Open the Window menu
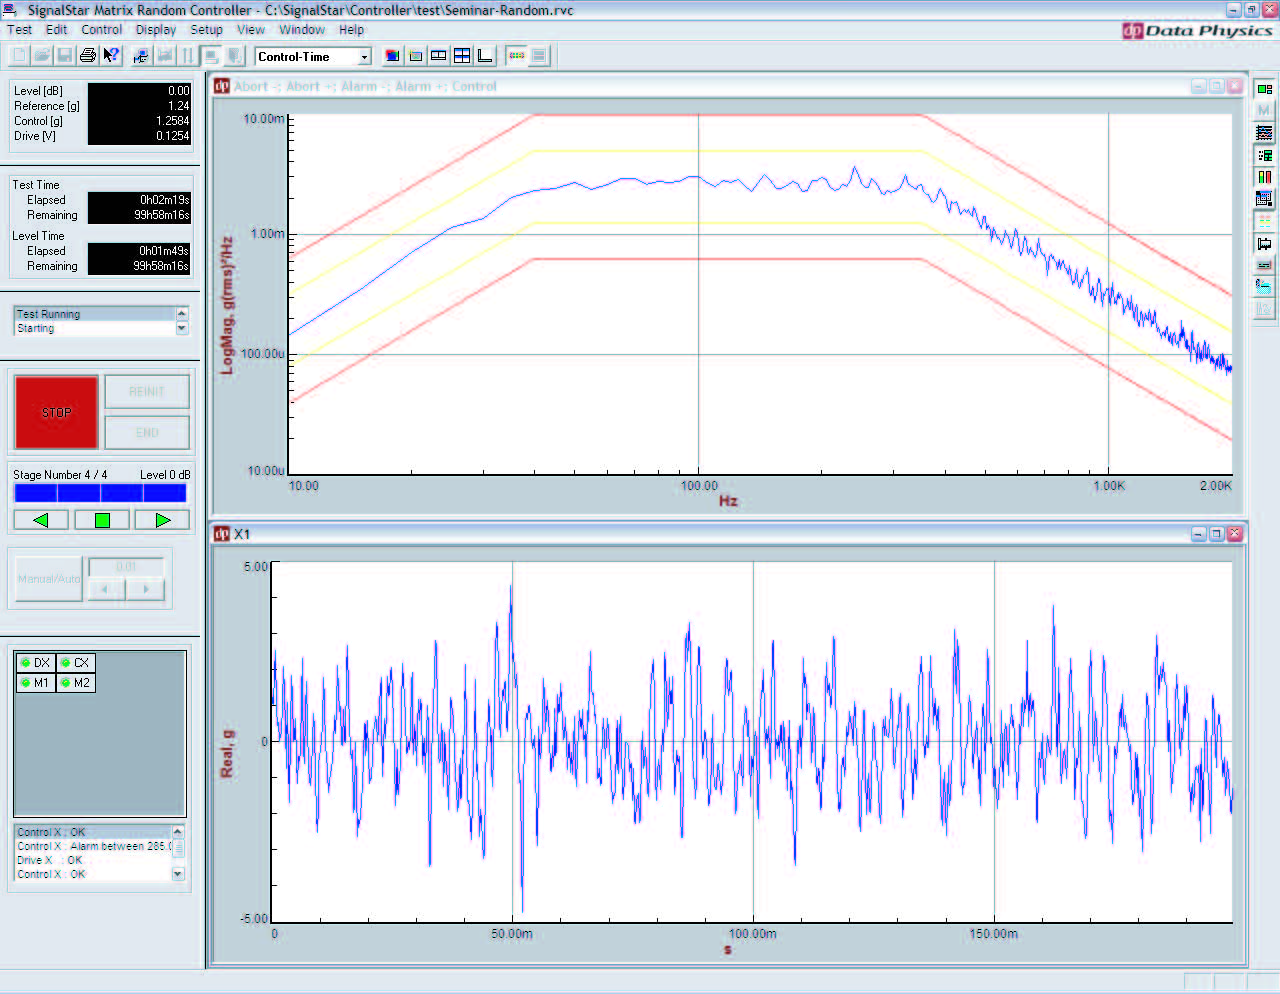The image size is (1280, 994). click(x=302, y=30)
